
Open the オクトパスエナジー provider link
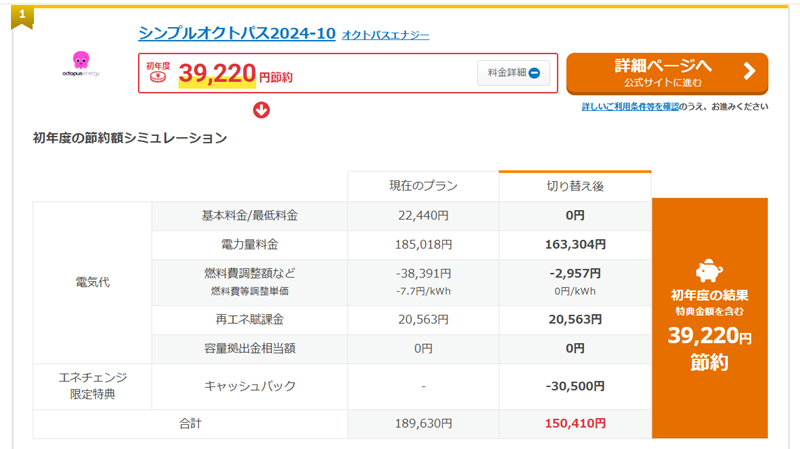[x=385, y=35]
